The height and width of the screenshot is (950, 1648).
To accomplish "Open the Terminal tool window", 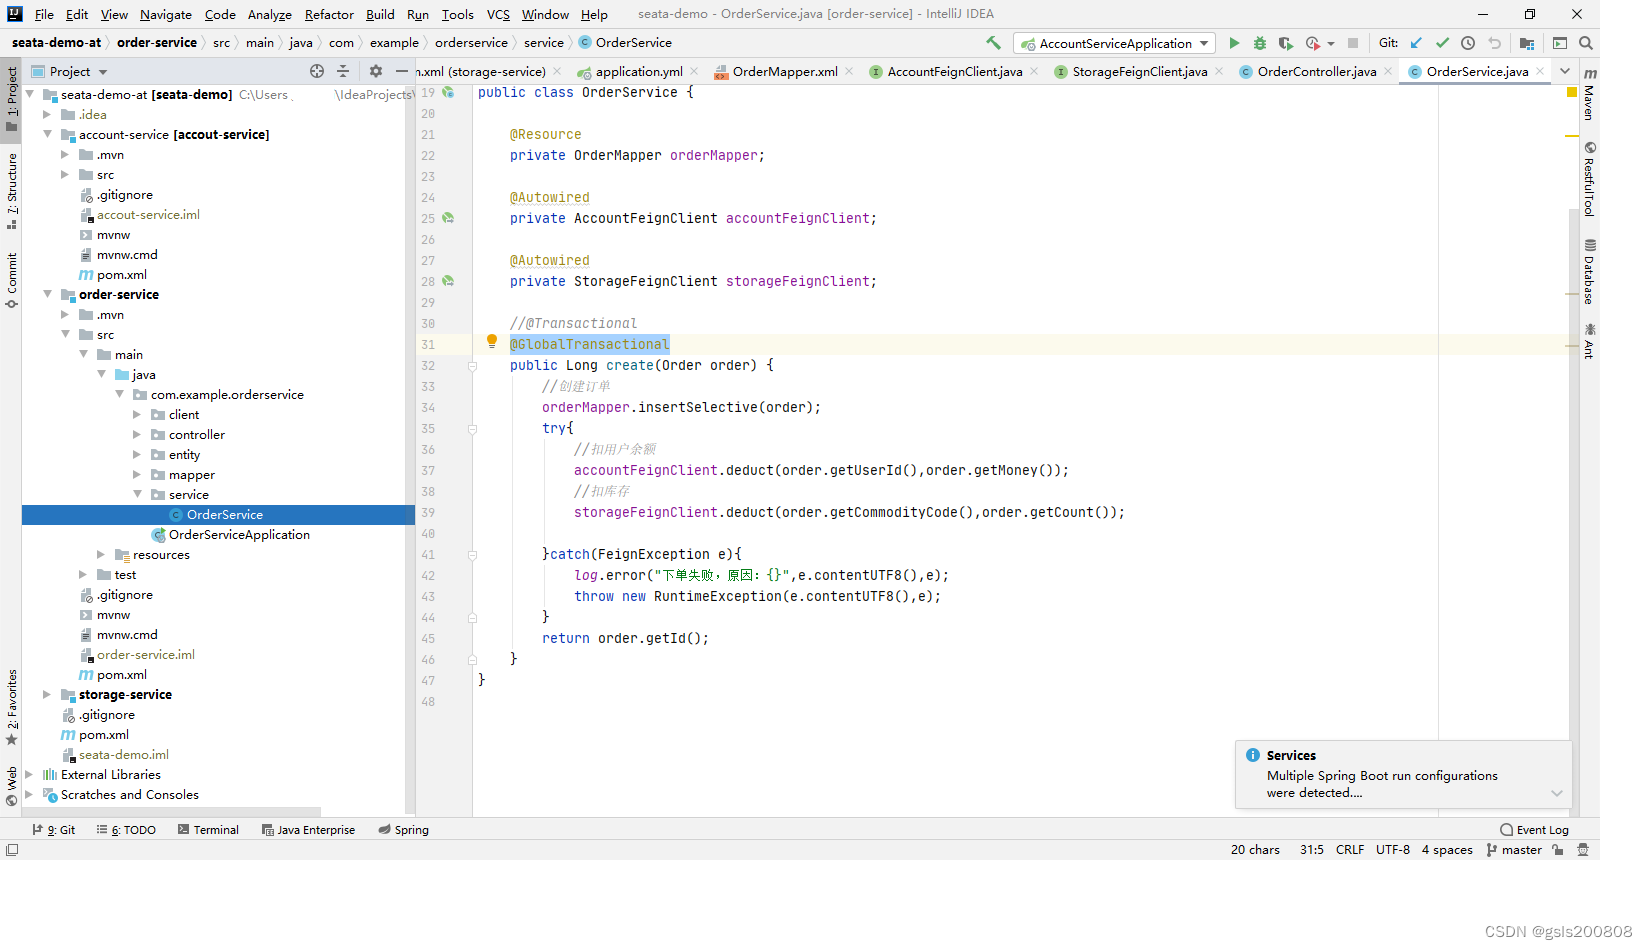I will 208,830.
